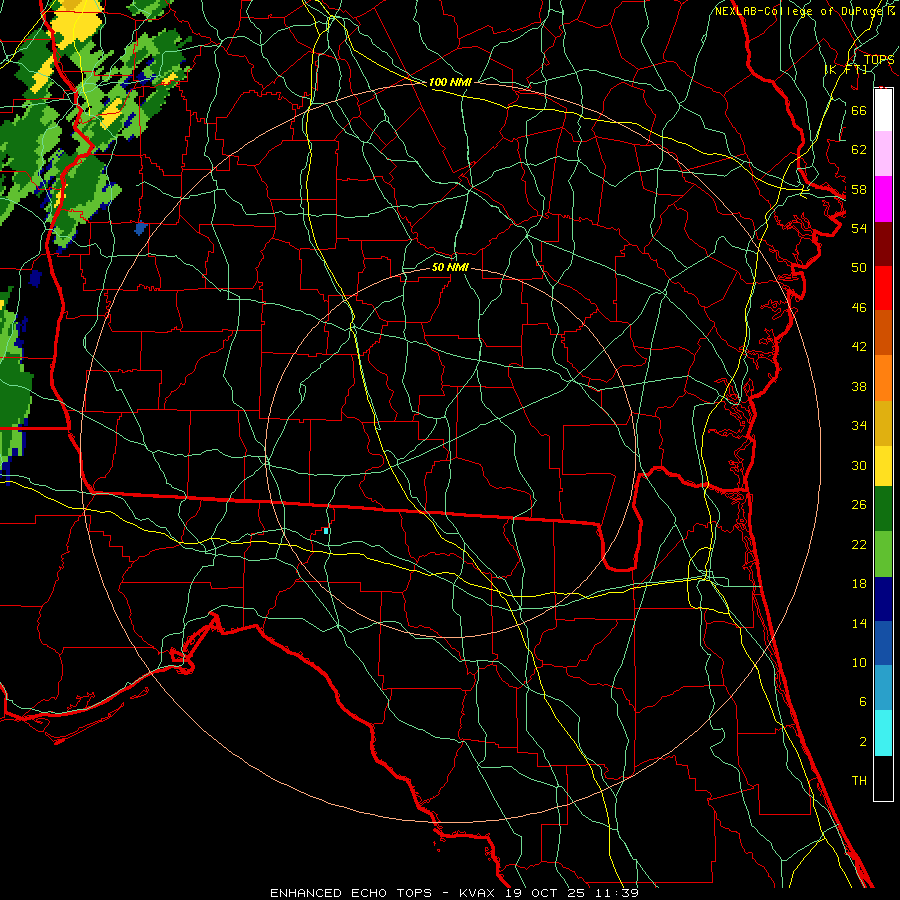Click the 'TH' legend label
Image resolution: width=900 pixels, height=900 pixels.
point(859,781)
